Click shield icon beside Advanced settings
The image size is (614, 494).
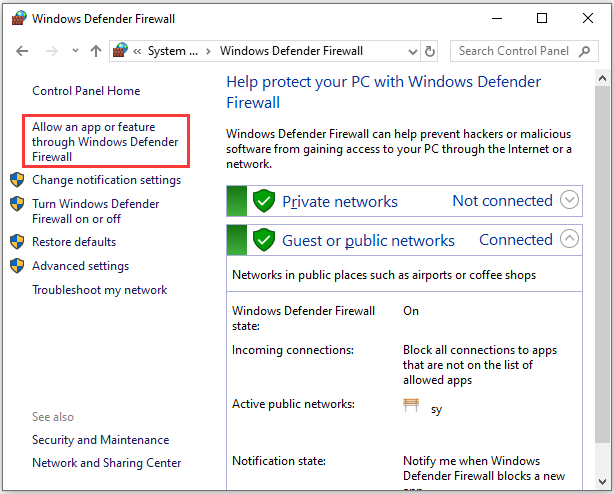(17, 266)
